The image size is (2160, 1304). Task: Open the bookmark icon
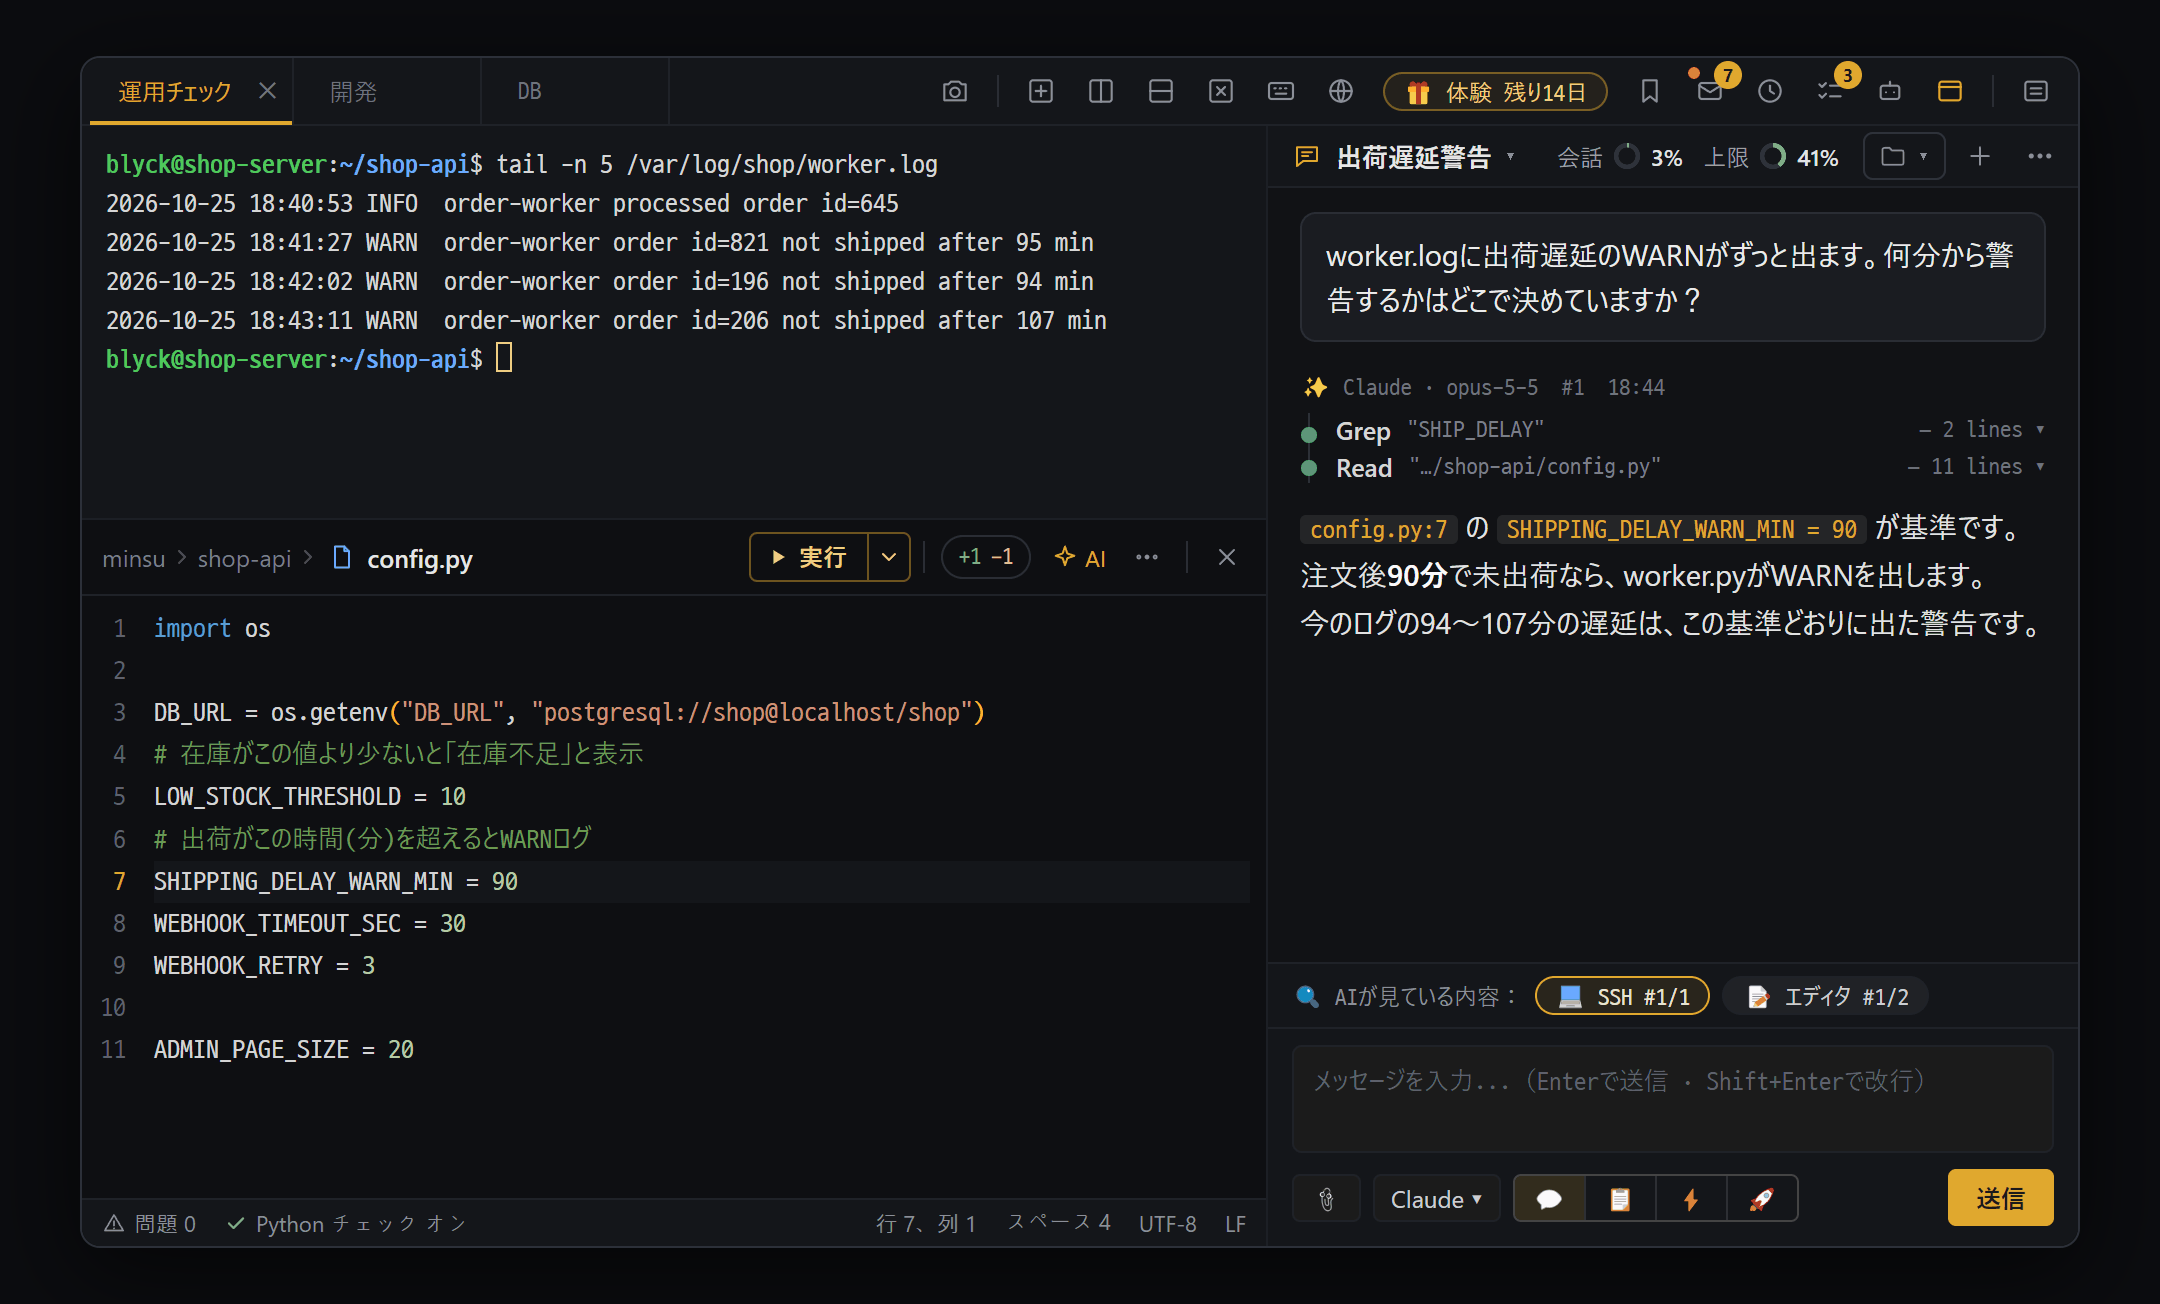click(x=1649, y=92)
